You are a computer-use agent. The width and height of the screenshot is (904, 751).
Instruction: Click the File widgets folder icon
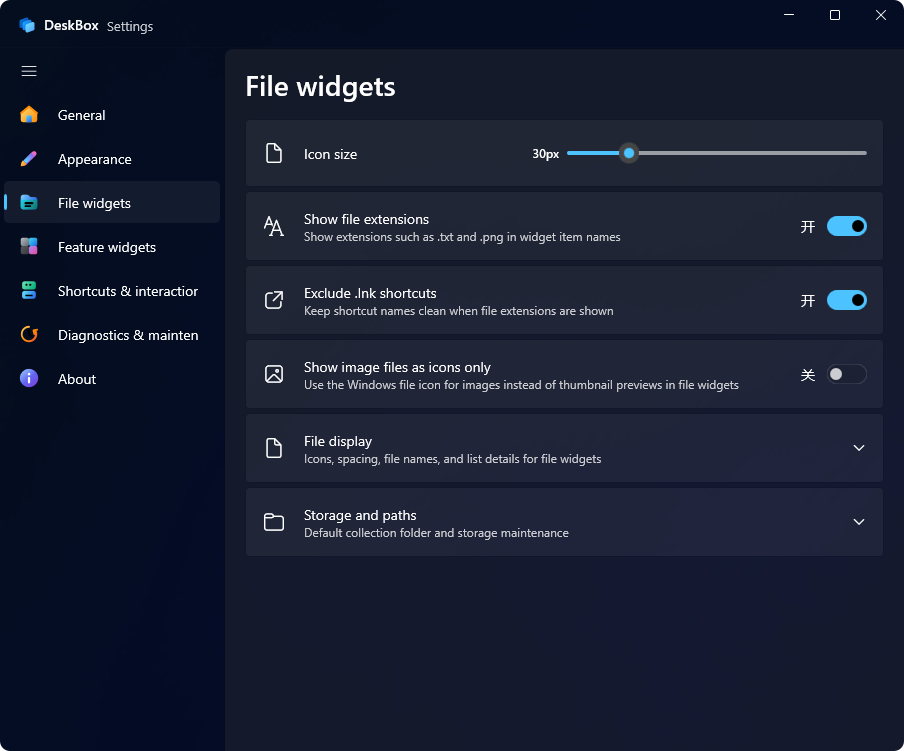[x=29, y=203]
